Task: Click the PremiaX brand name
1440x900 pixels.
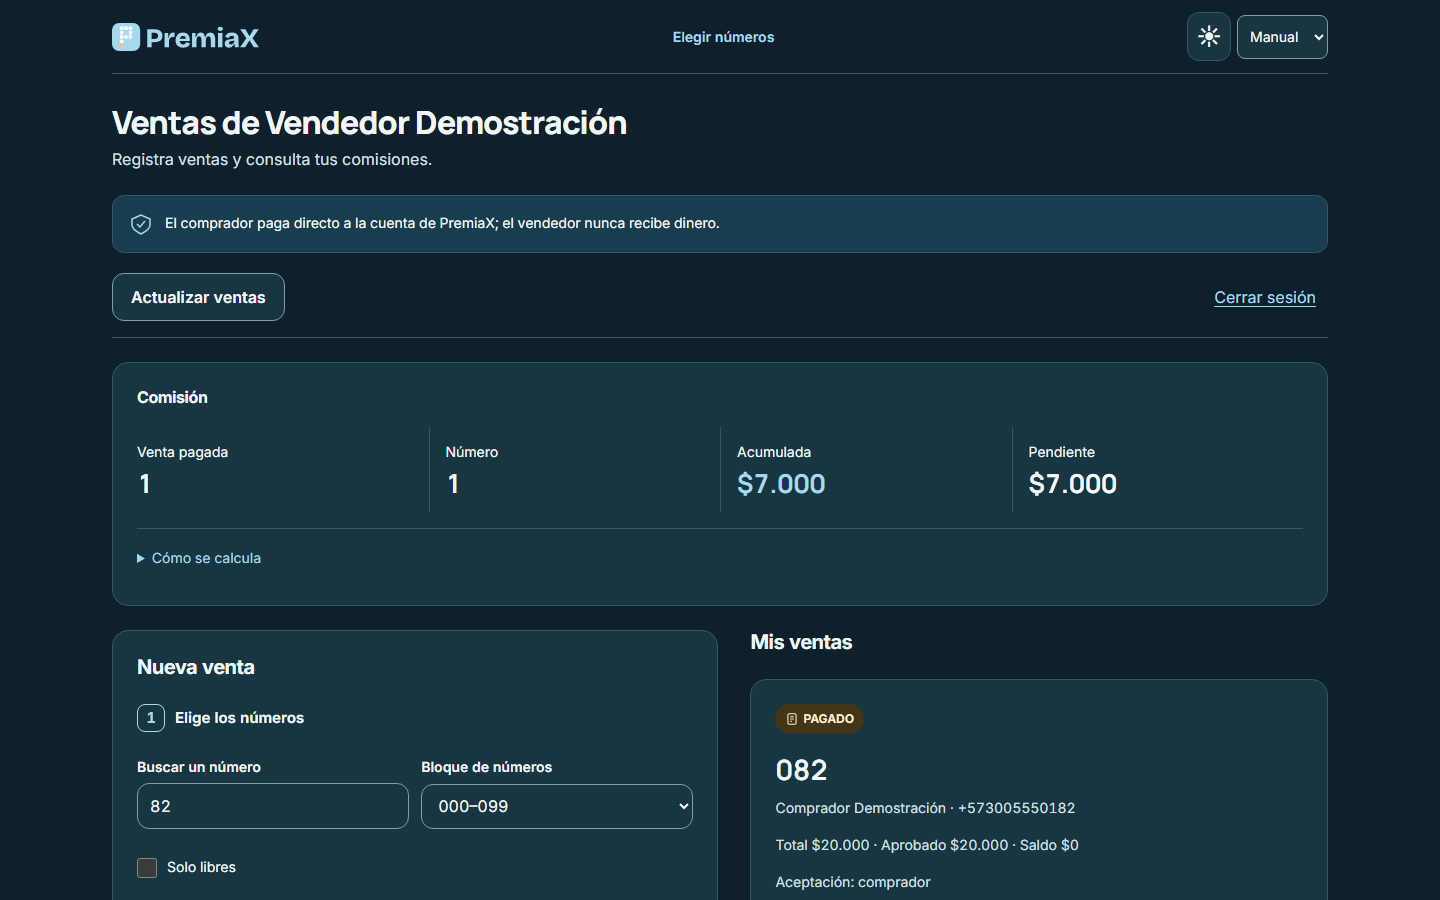Action: click(202, 38)
